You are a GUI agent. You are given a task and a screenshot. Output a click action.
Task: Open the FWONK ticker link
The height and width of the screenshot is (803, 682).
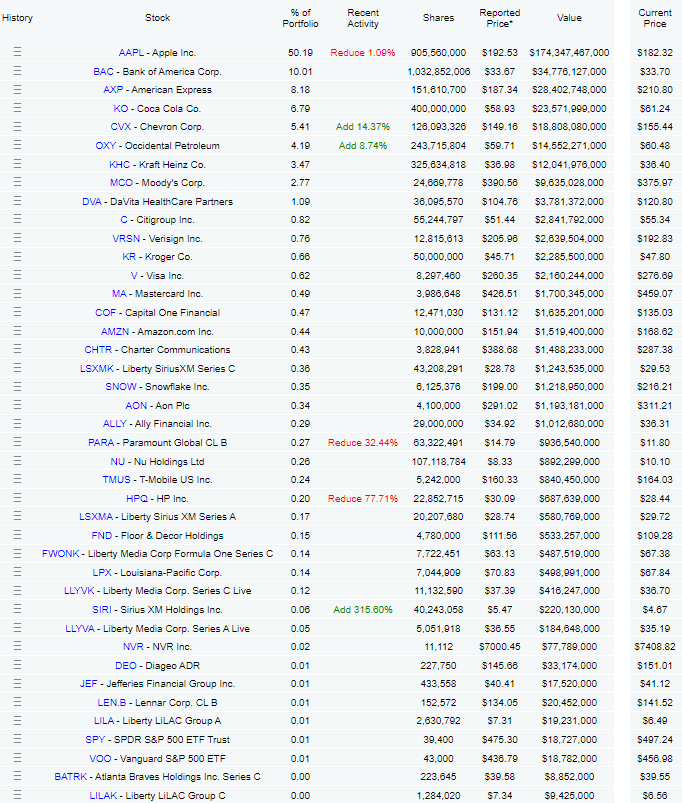pos(60,554)
